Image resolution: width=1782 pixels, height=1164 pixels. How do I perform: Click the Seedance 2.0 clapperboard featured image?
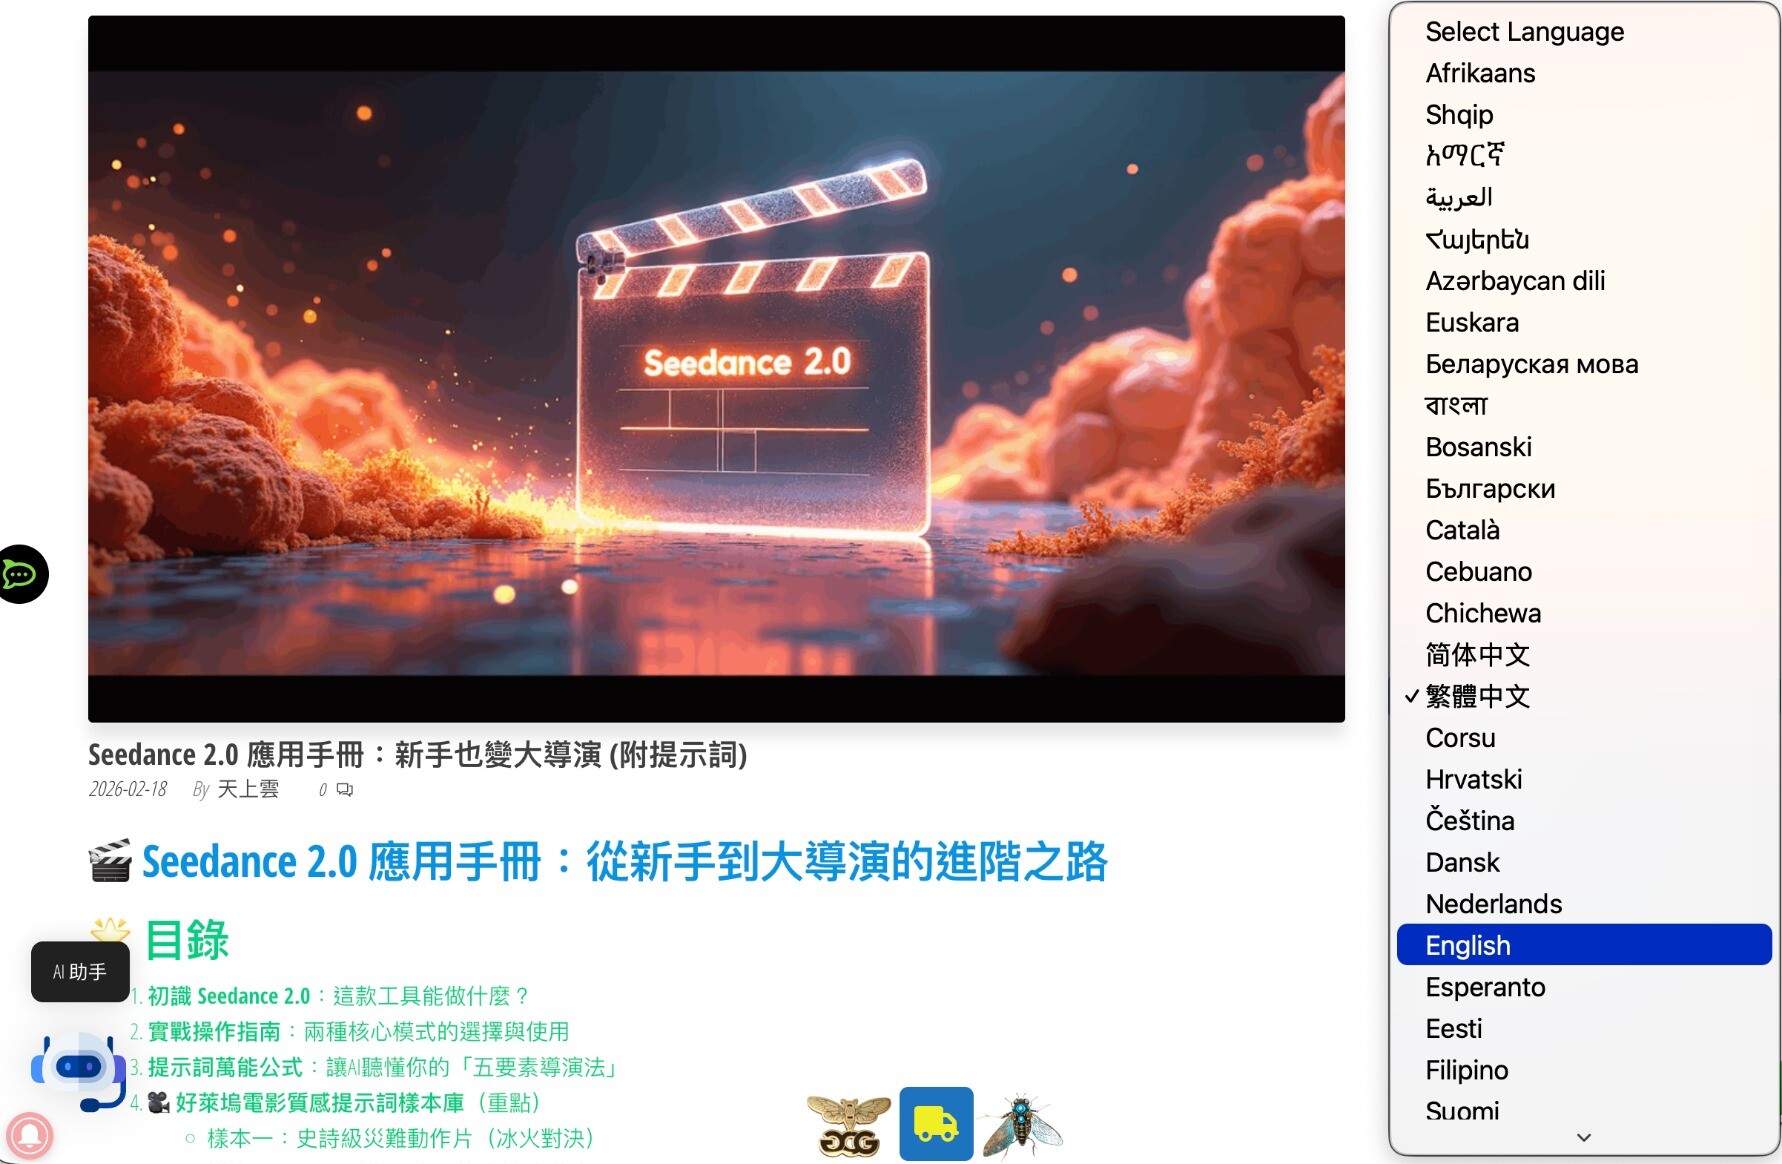tap(716, 369)
